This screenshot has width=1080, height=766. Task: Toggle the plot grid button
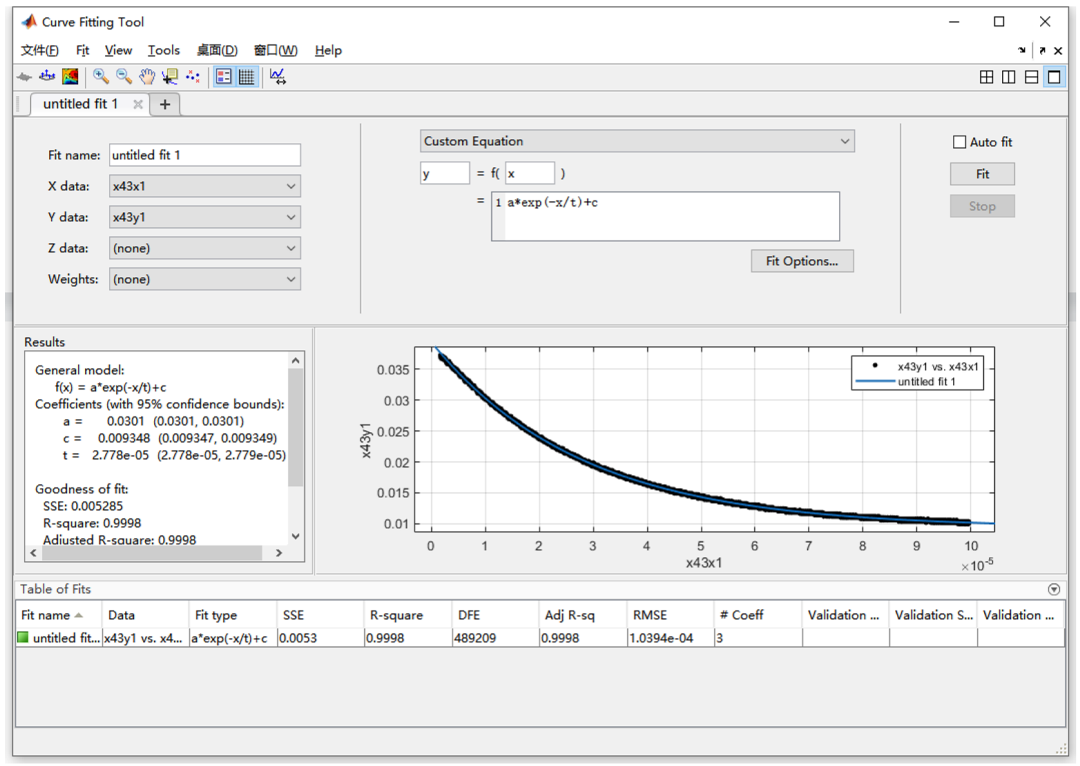click(246, 76)
